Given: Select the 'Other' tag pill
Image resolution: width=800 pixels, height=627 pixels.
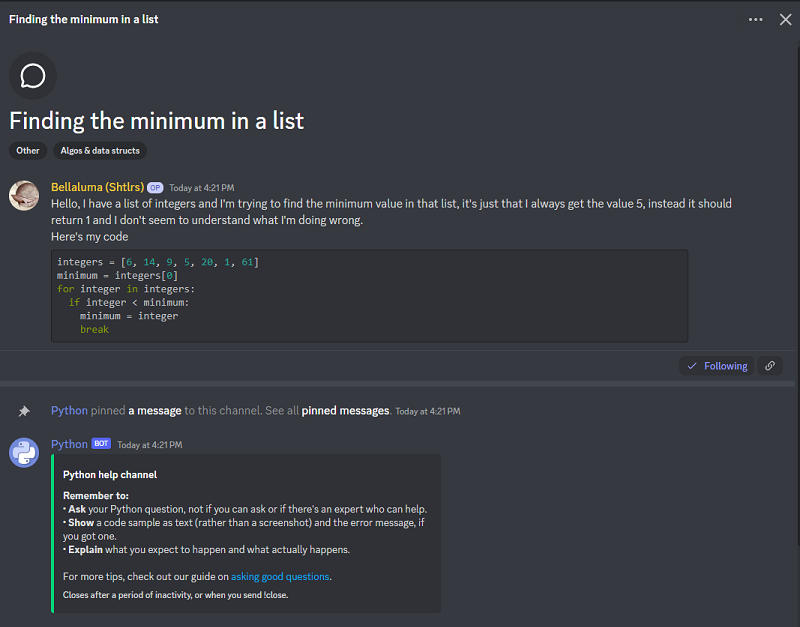Looking at the screenshot, I should pos(27,150).
